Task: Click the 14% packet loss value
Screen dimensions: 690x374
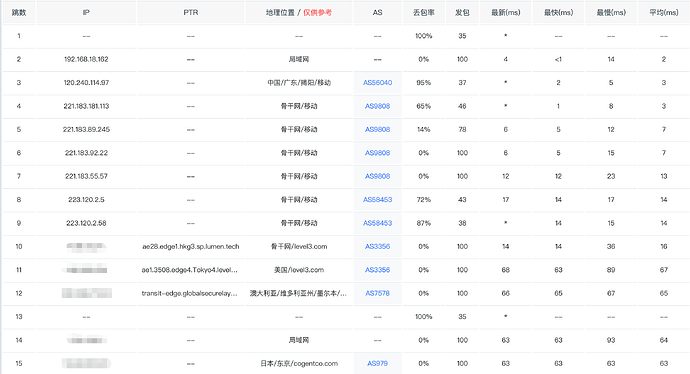Action: (423, 129)
